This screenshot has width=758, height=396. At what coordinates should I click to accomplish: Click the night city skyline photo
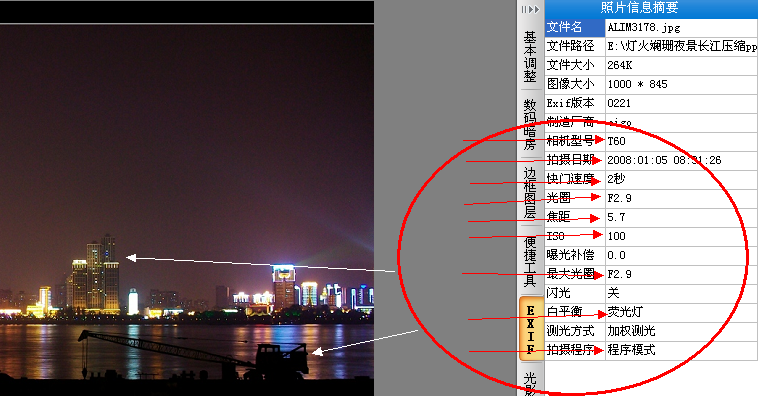(x=187, y=203)
